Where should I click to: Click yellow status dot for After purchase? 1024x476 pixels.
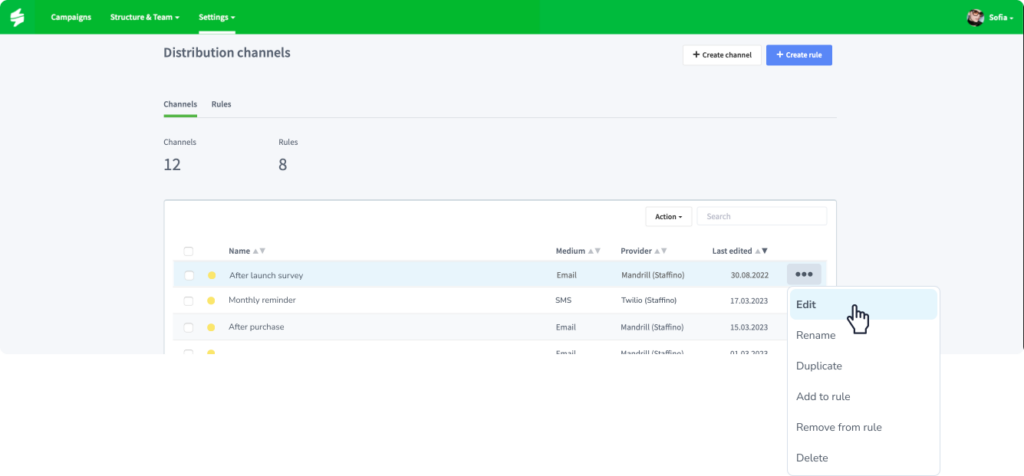211,327
